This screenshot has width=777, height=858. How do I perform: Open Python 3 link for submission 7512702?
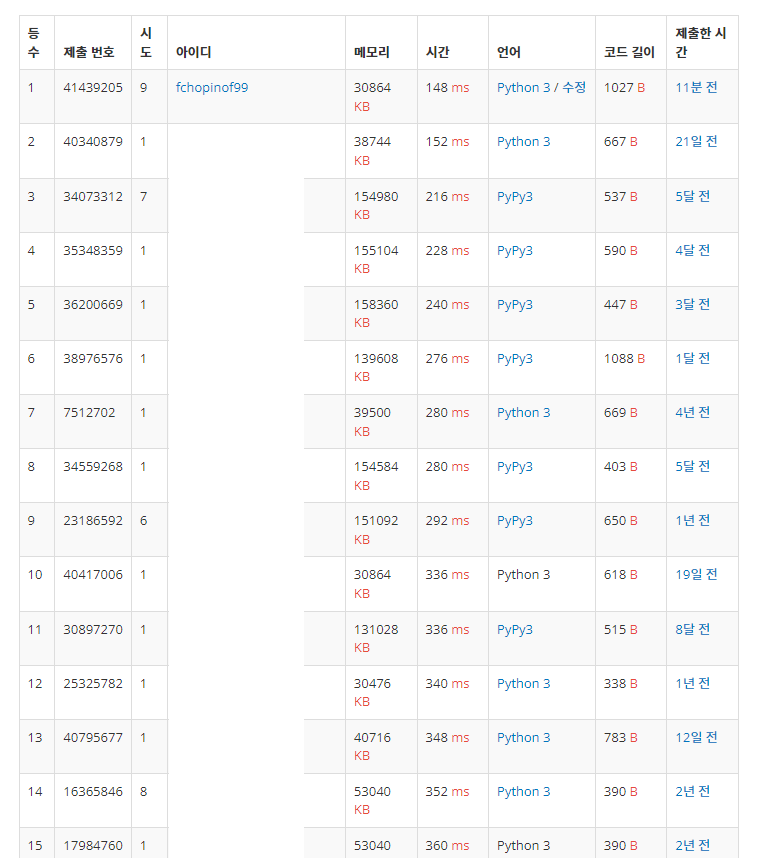pyautogui.click(x=523, y=413)
